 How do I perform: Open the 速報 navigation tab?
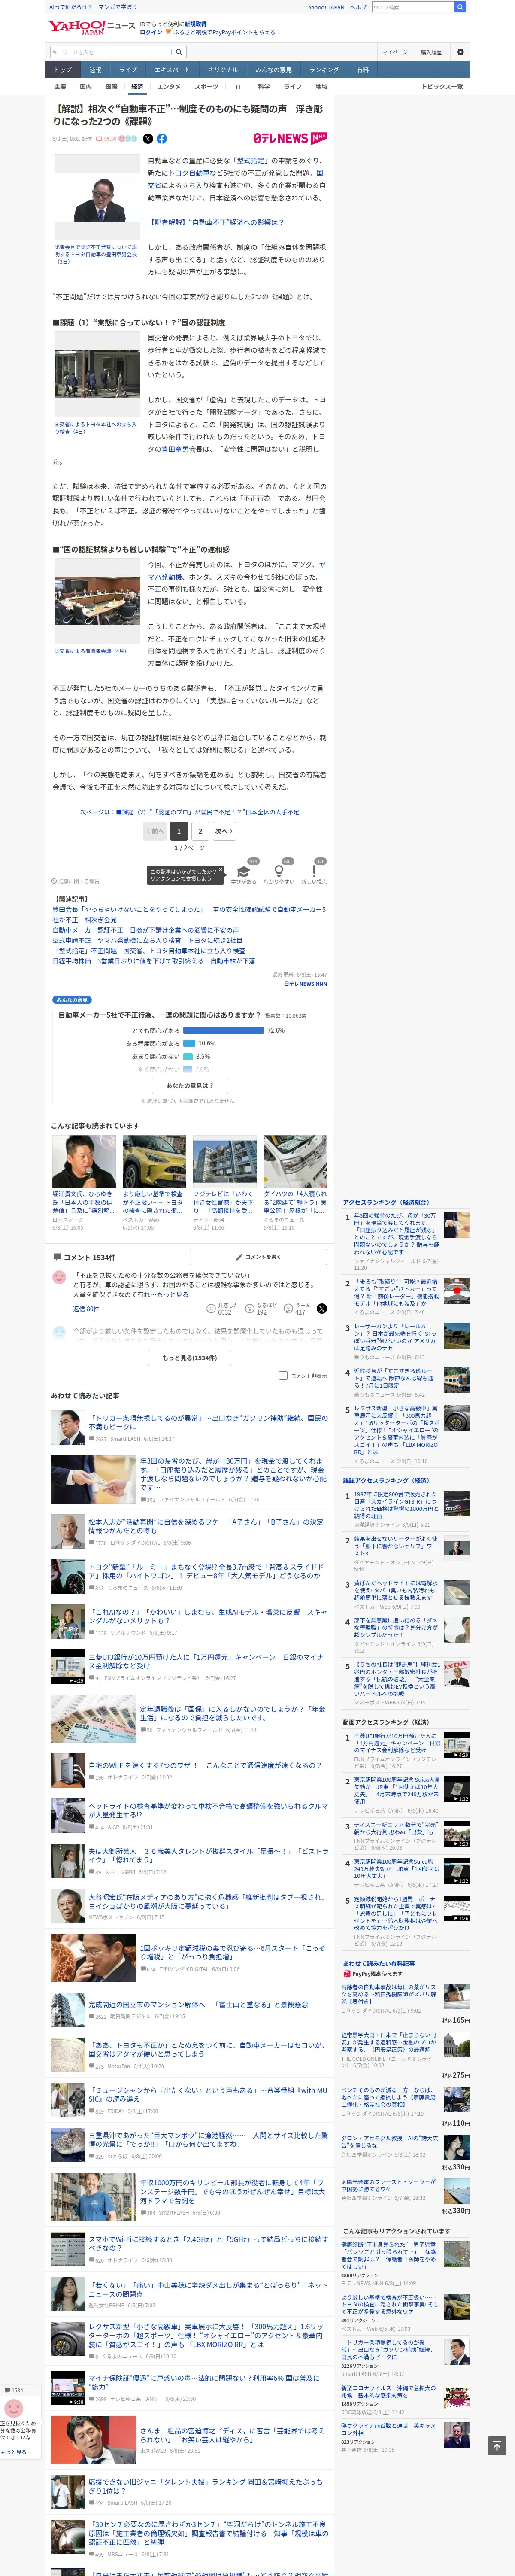(95, 70)
